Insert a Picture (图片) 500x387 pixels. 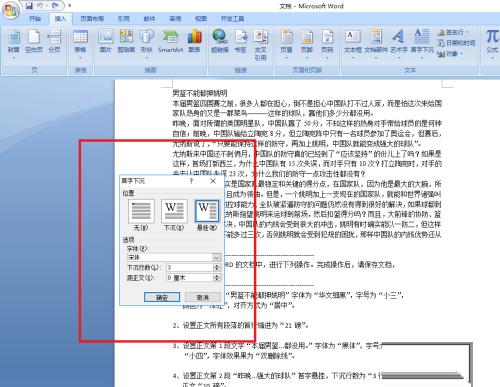(106, 42)
